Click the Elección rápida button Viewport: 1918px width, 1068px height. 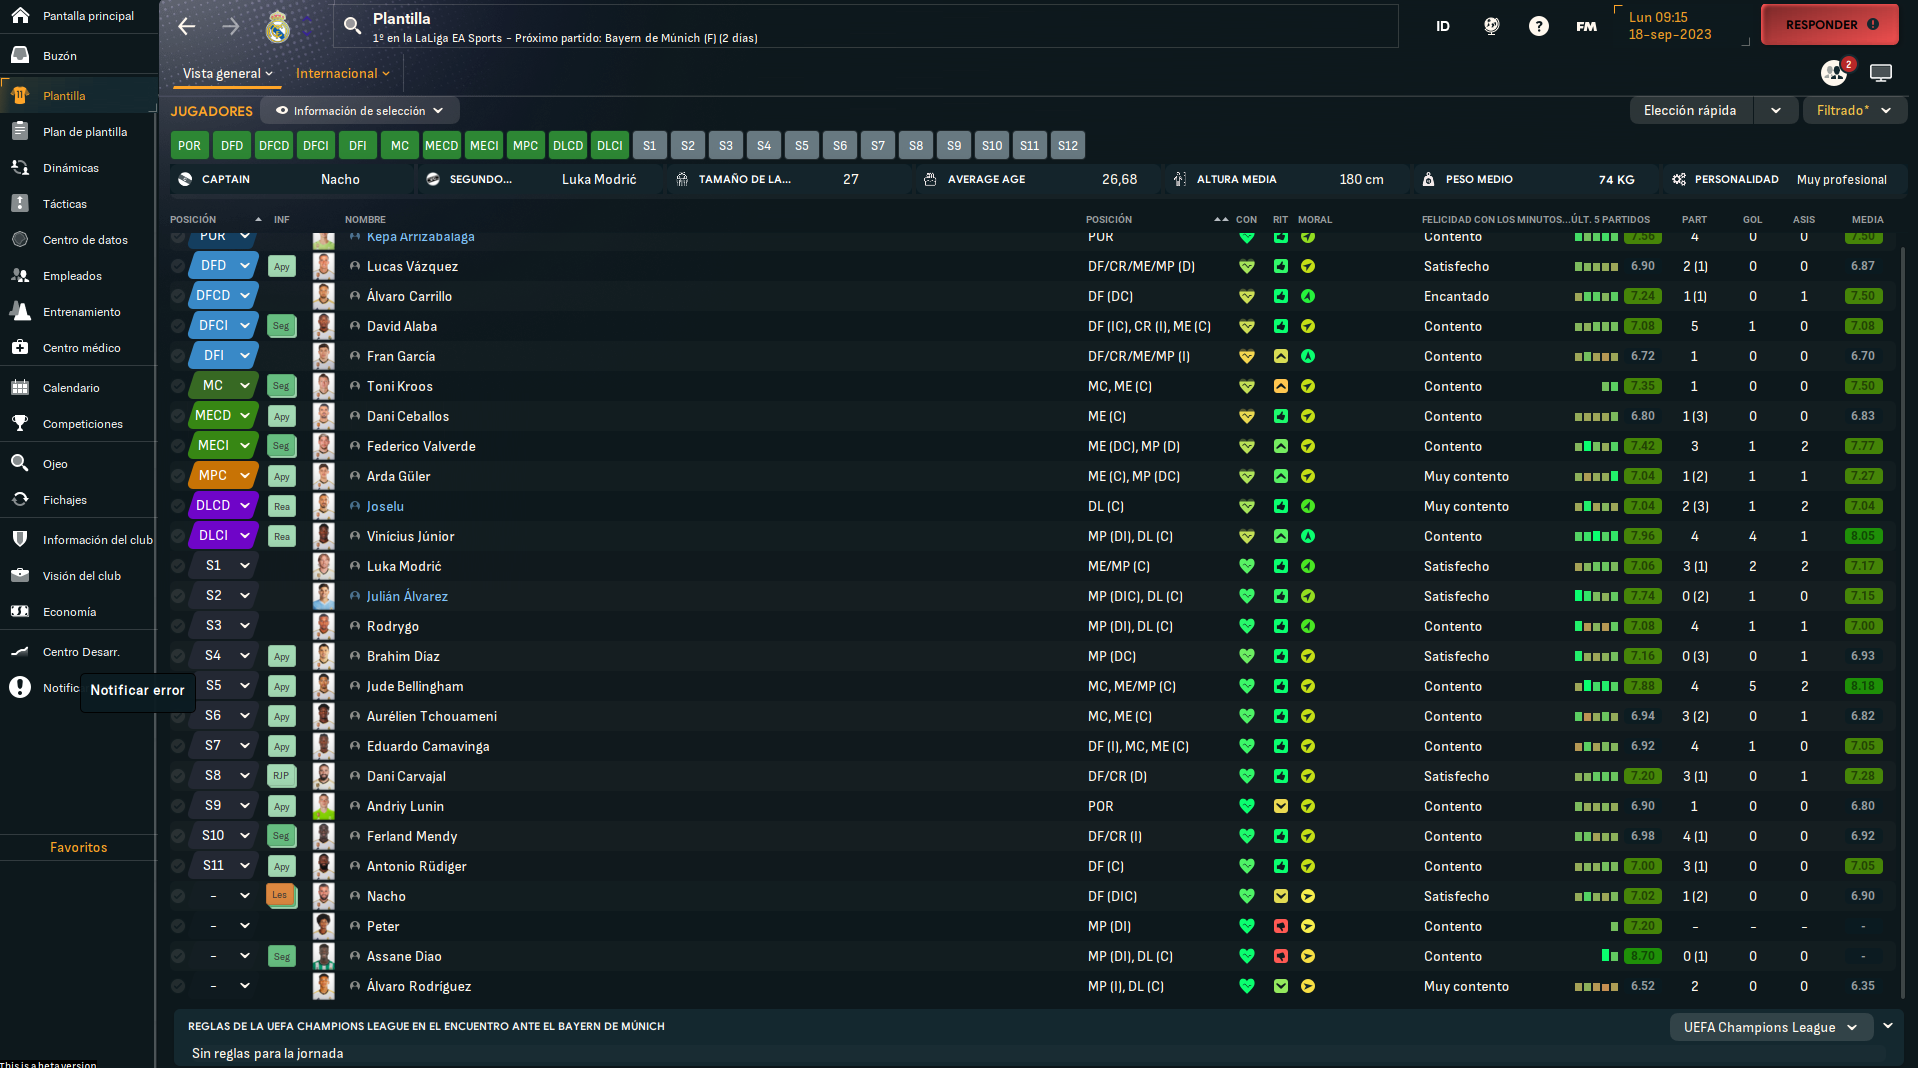pyautogui.click(x=1691, y=111)
